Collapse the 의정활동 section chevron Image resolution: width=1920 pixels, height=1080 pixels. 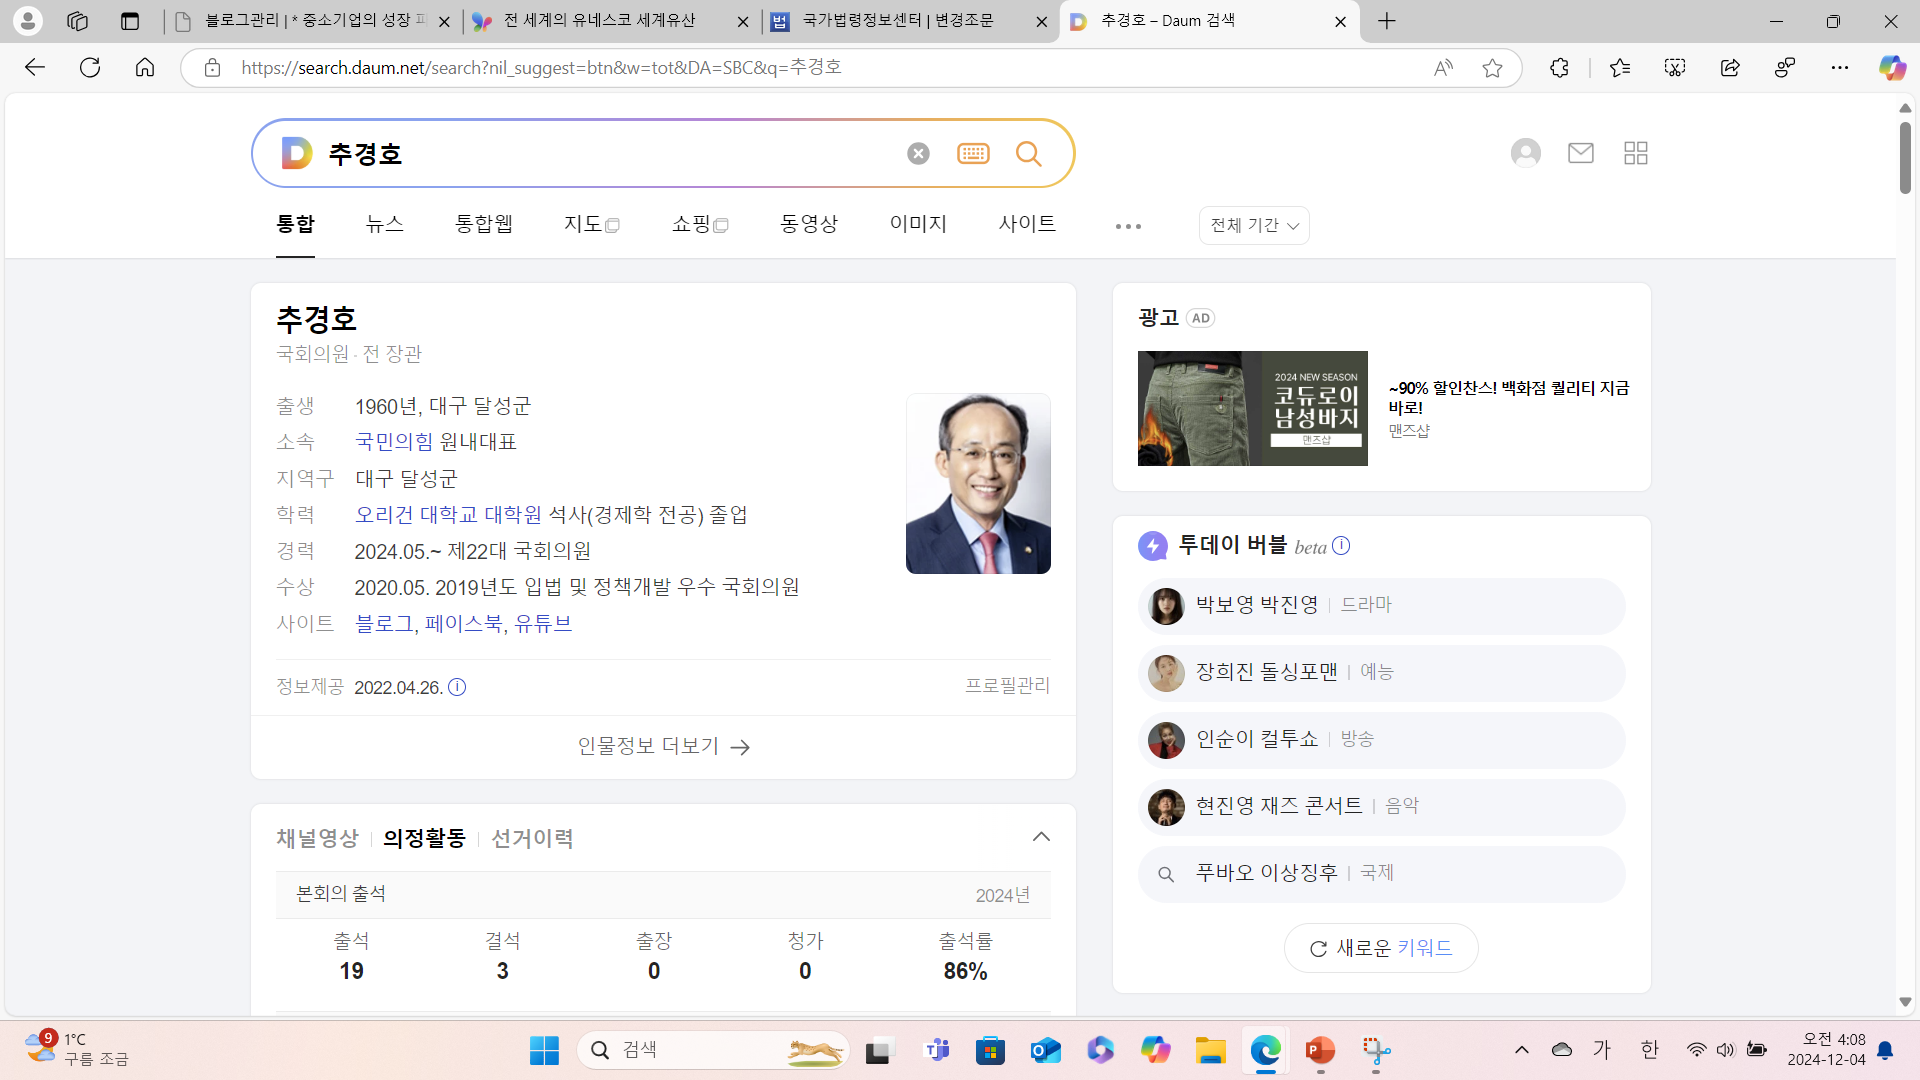click(1041, 837)
